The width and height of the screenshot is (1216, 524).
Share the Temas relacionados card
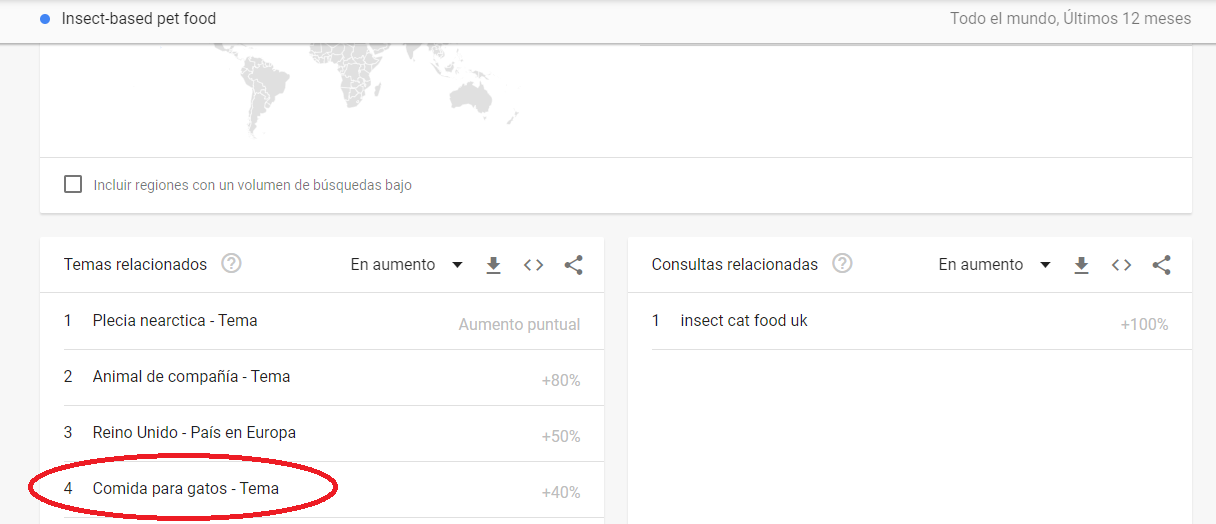click(x=573, y=265)
